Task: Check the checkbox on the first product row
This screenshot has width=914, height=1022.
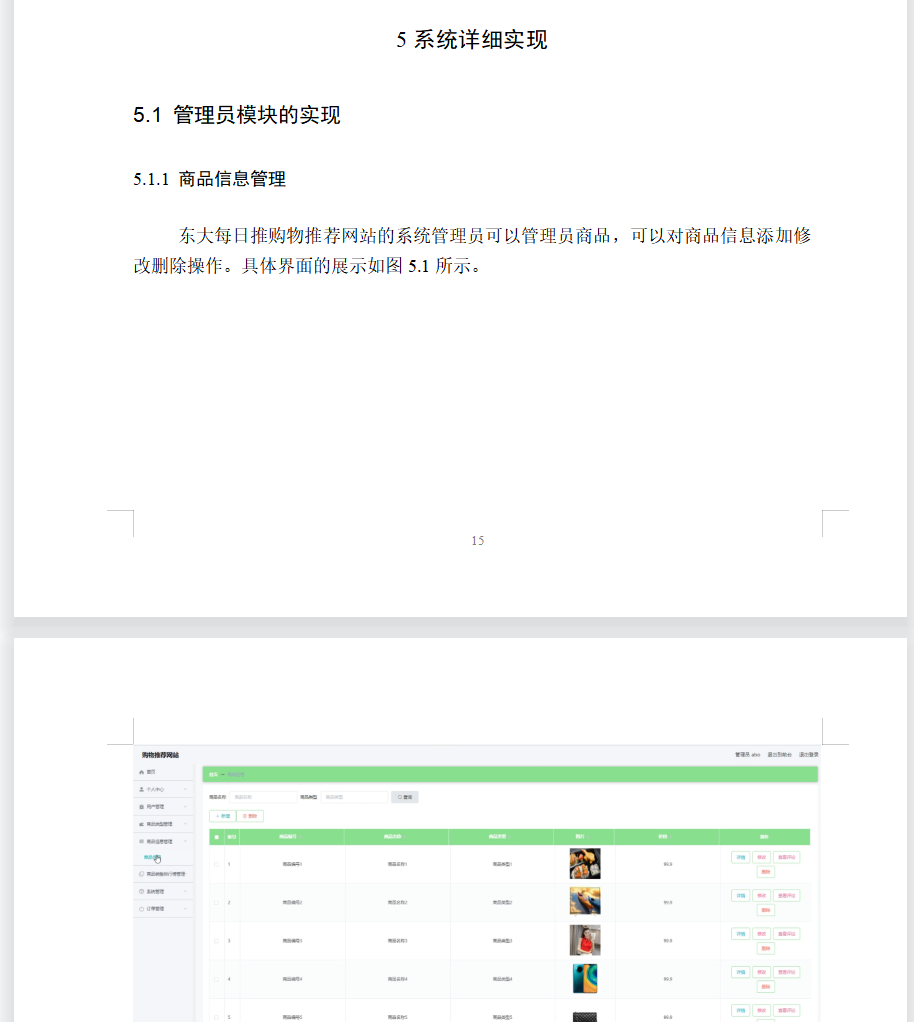Action: 216,864
